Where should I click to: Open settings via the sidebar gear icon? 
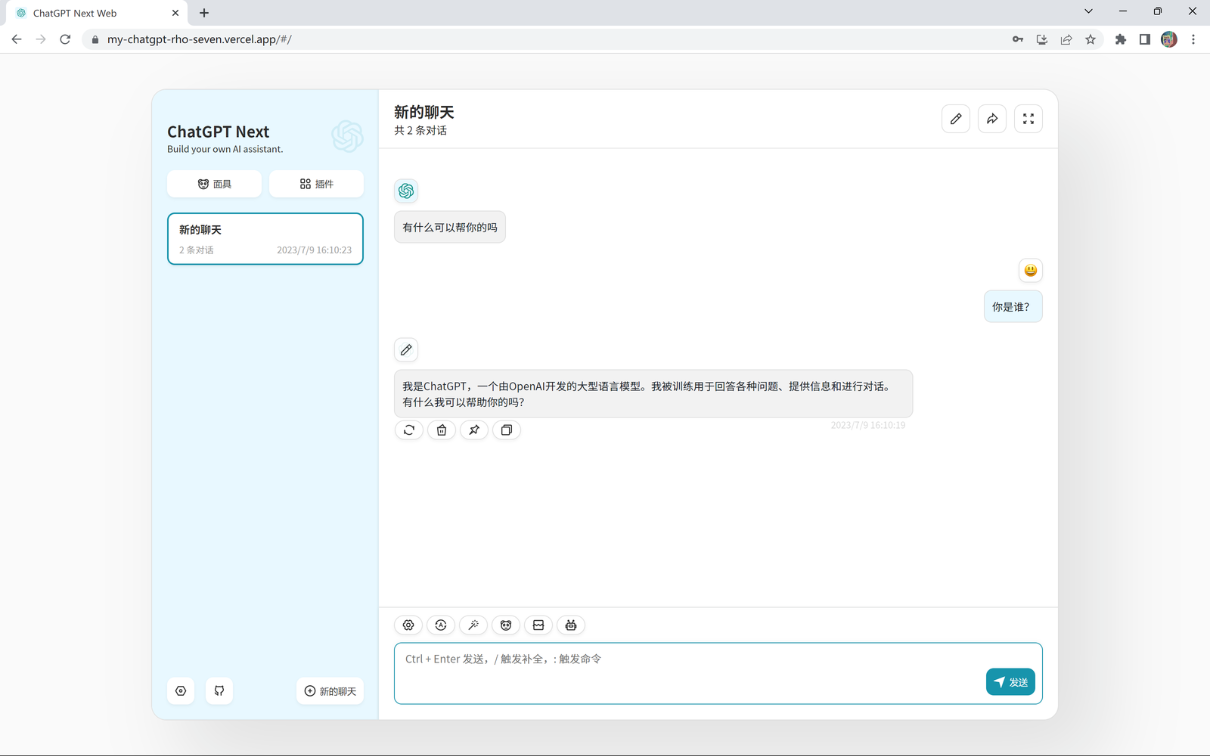pos(181,691)
